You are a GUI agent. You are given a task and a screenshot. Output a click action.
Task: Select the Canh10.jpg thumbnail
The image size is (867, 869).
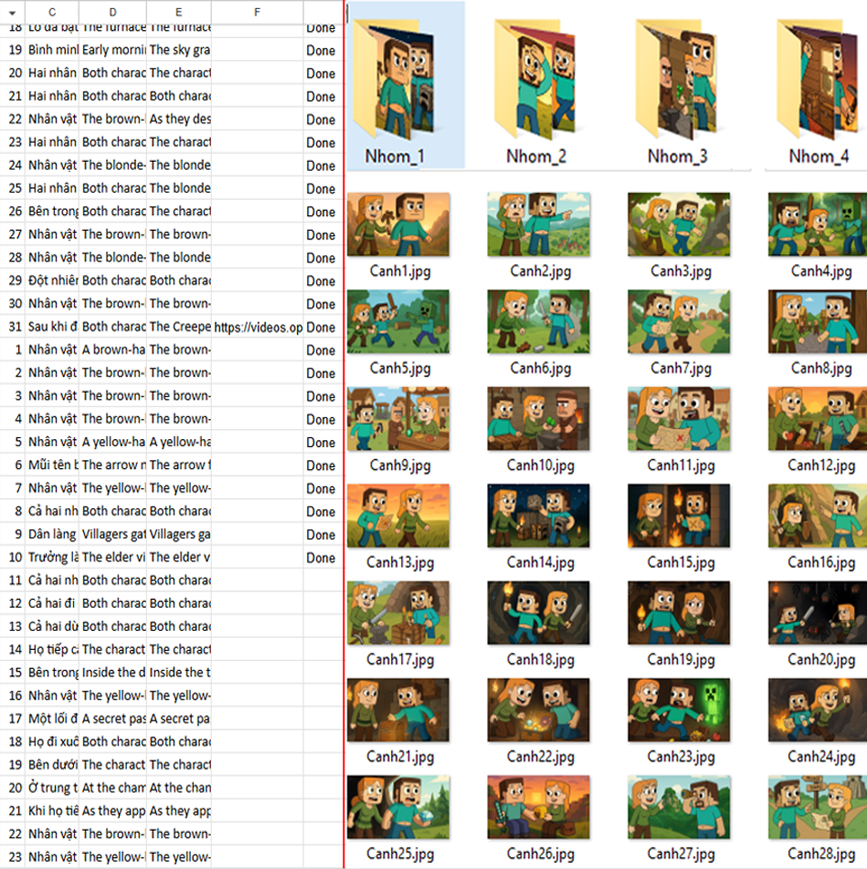point(538,418)
